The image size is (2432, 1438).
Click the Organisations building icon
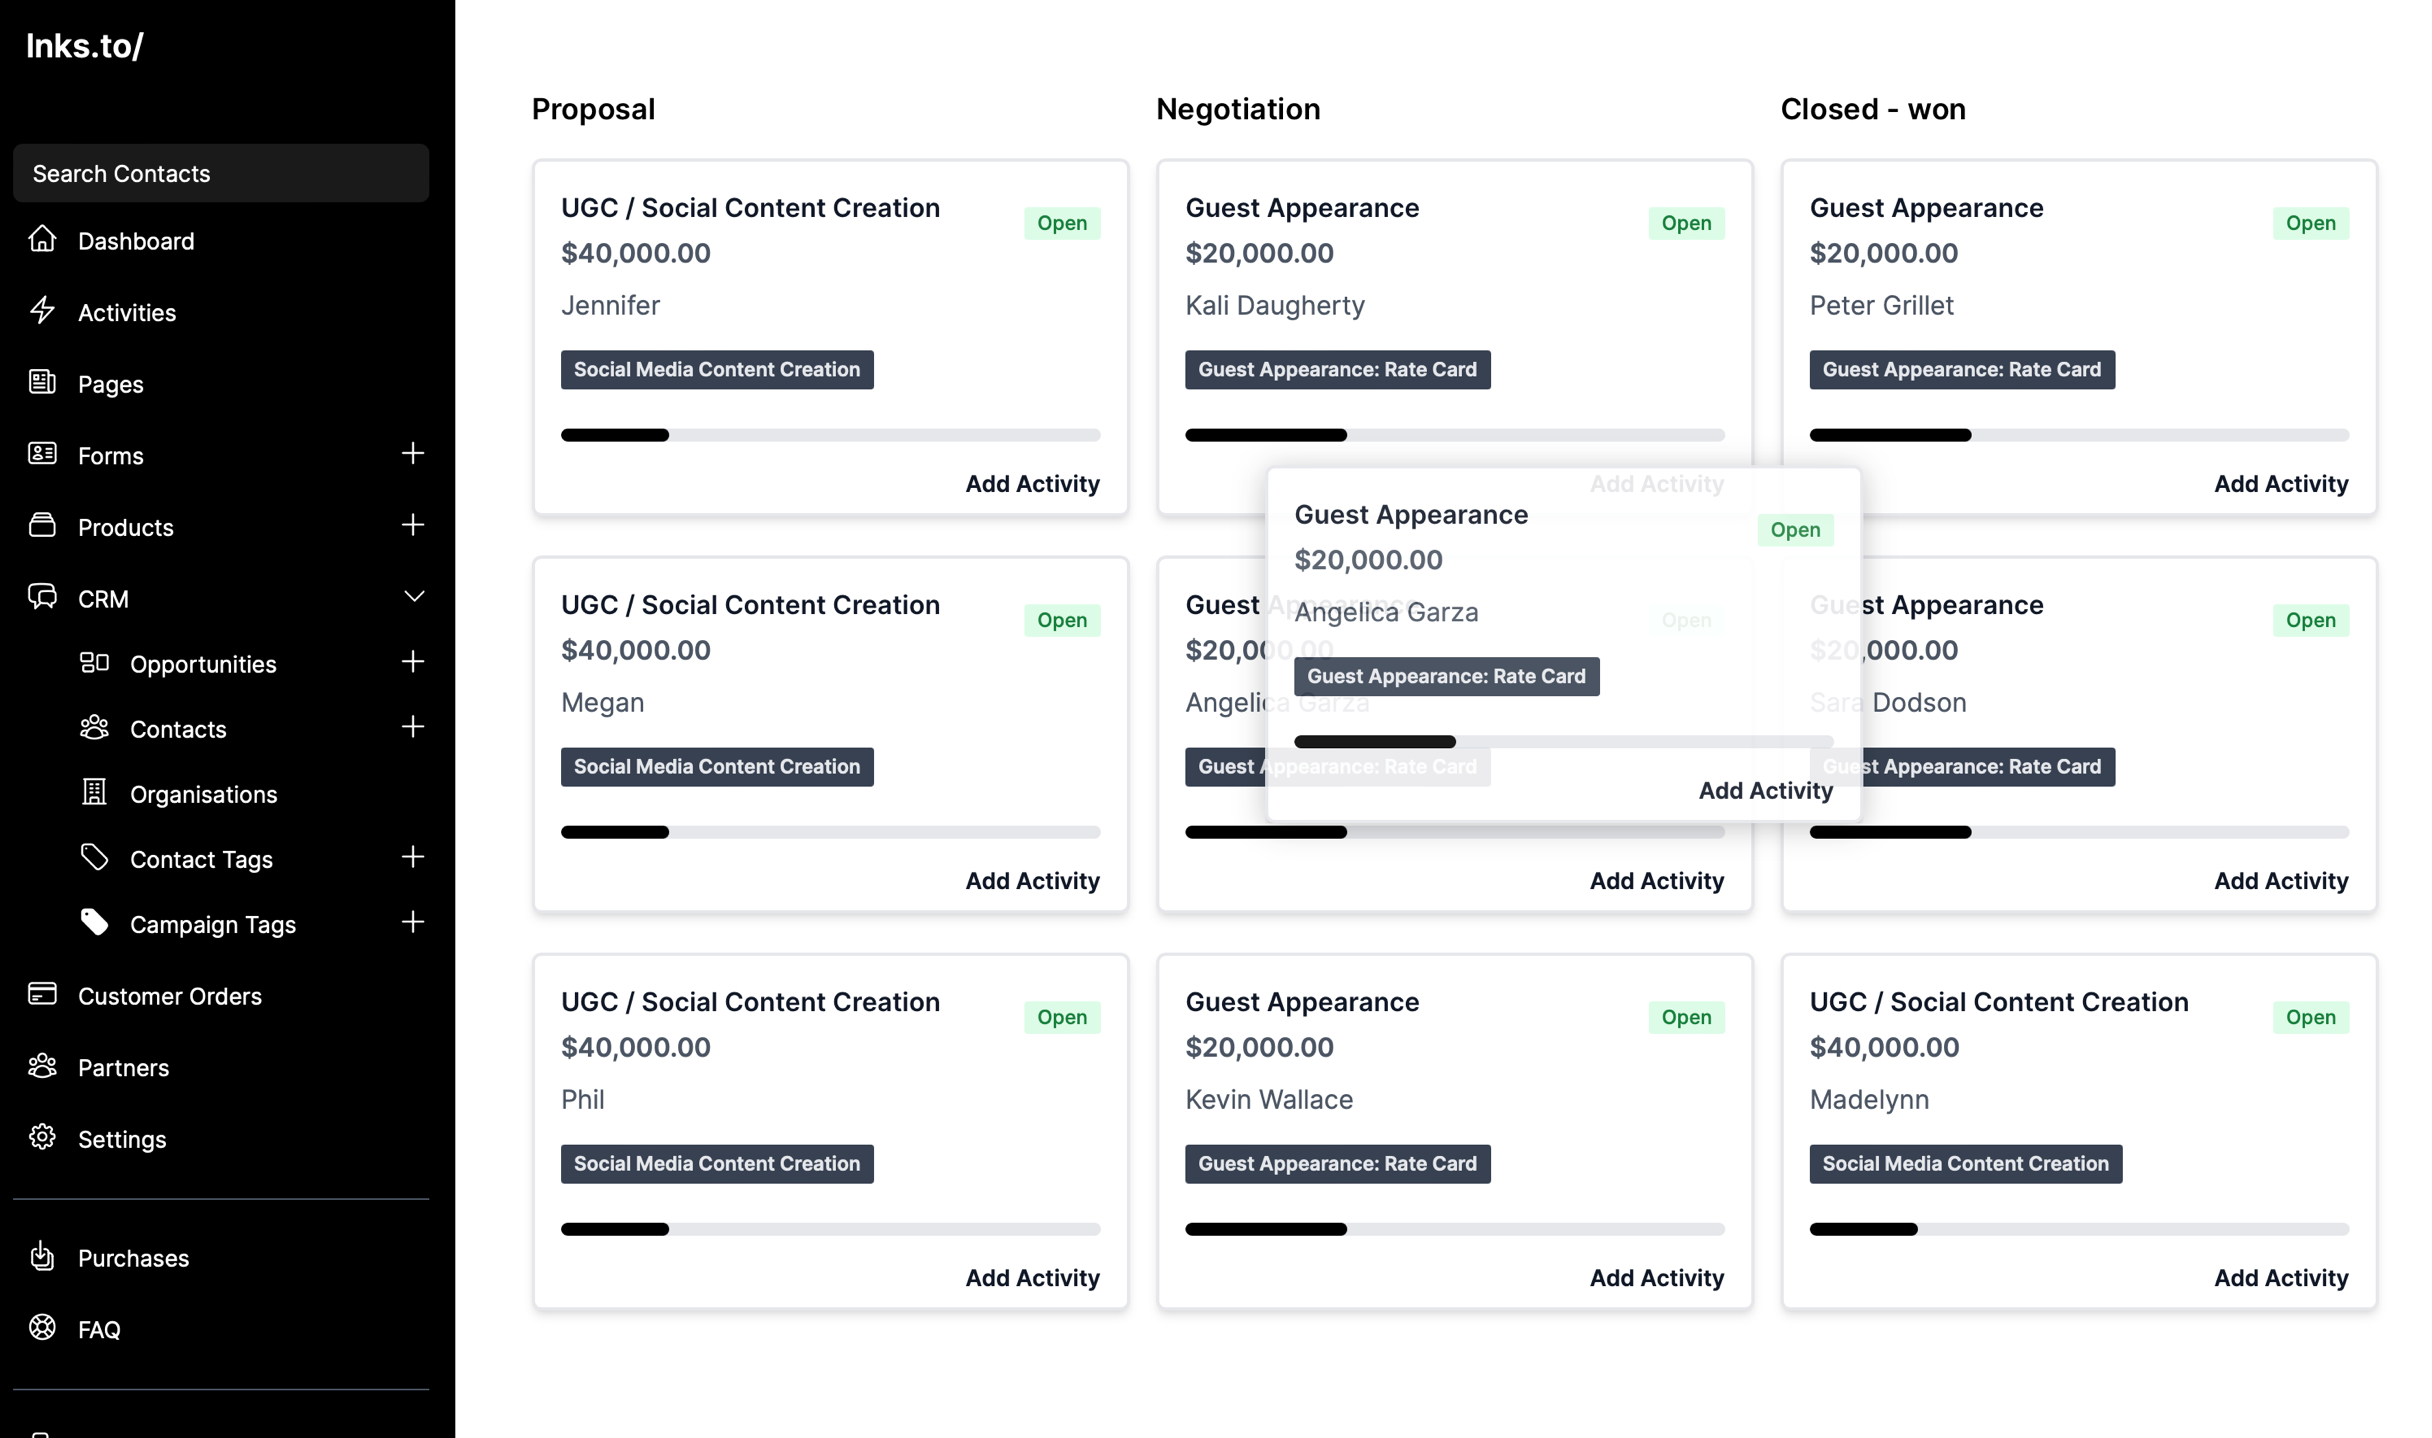(94, 792)
